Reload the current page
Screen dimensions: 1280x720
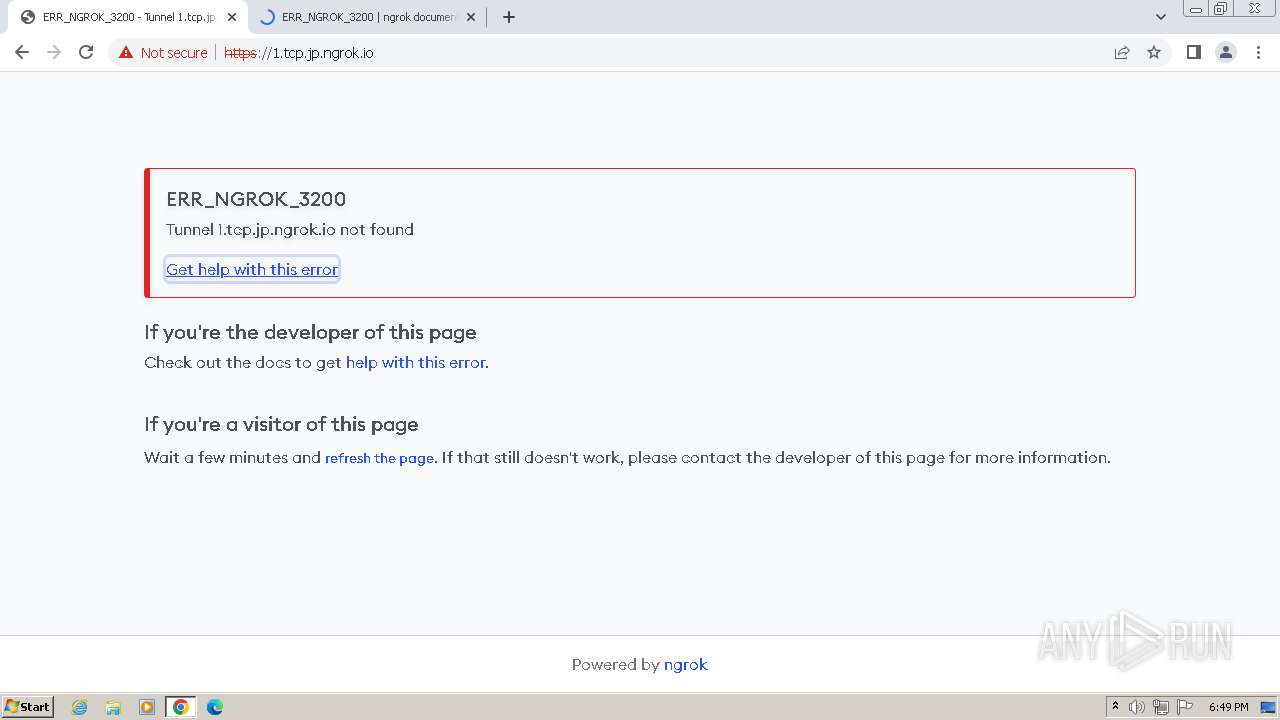86,52
